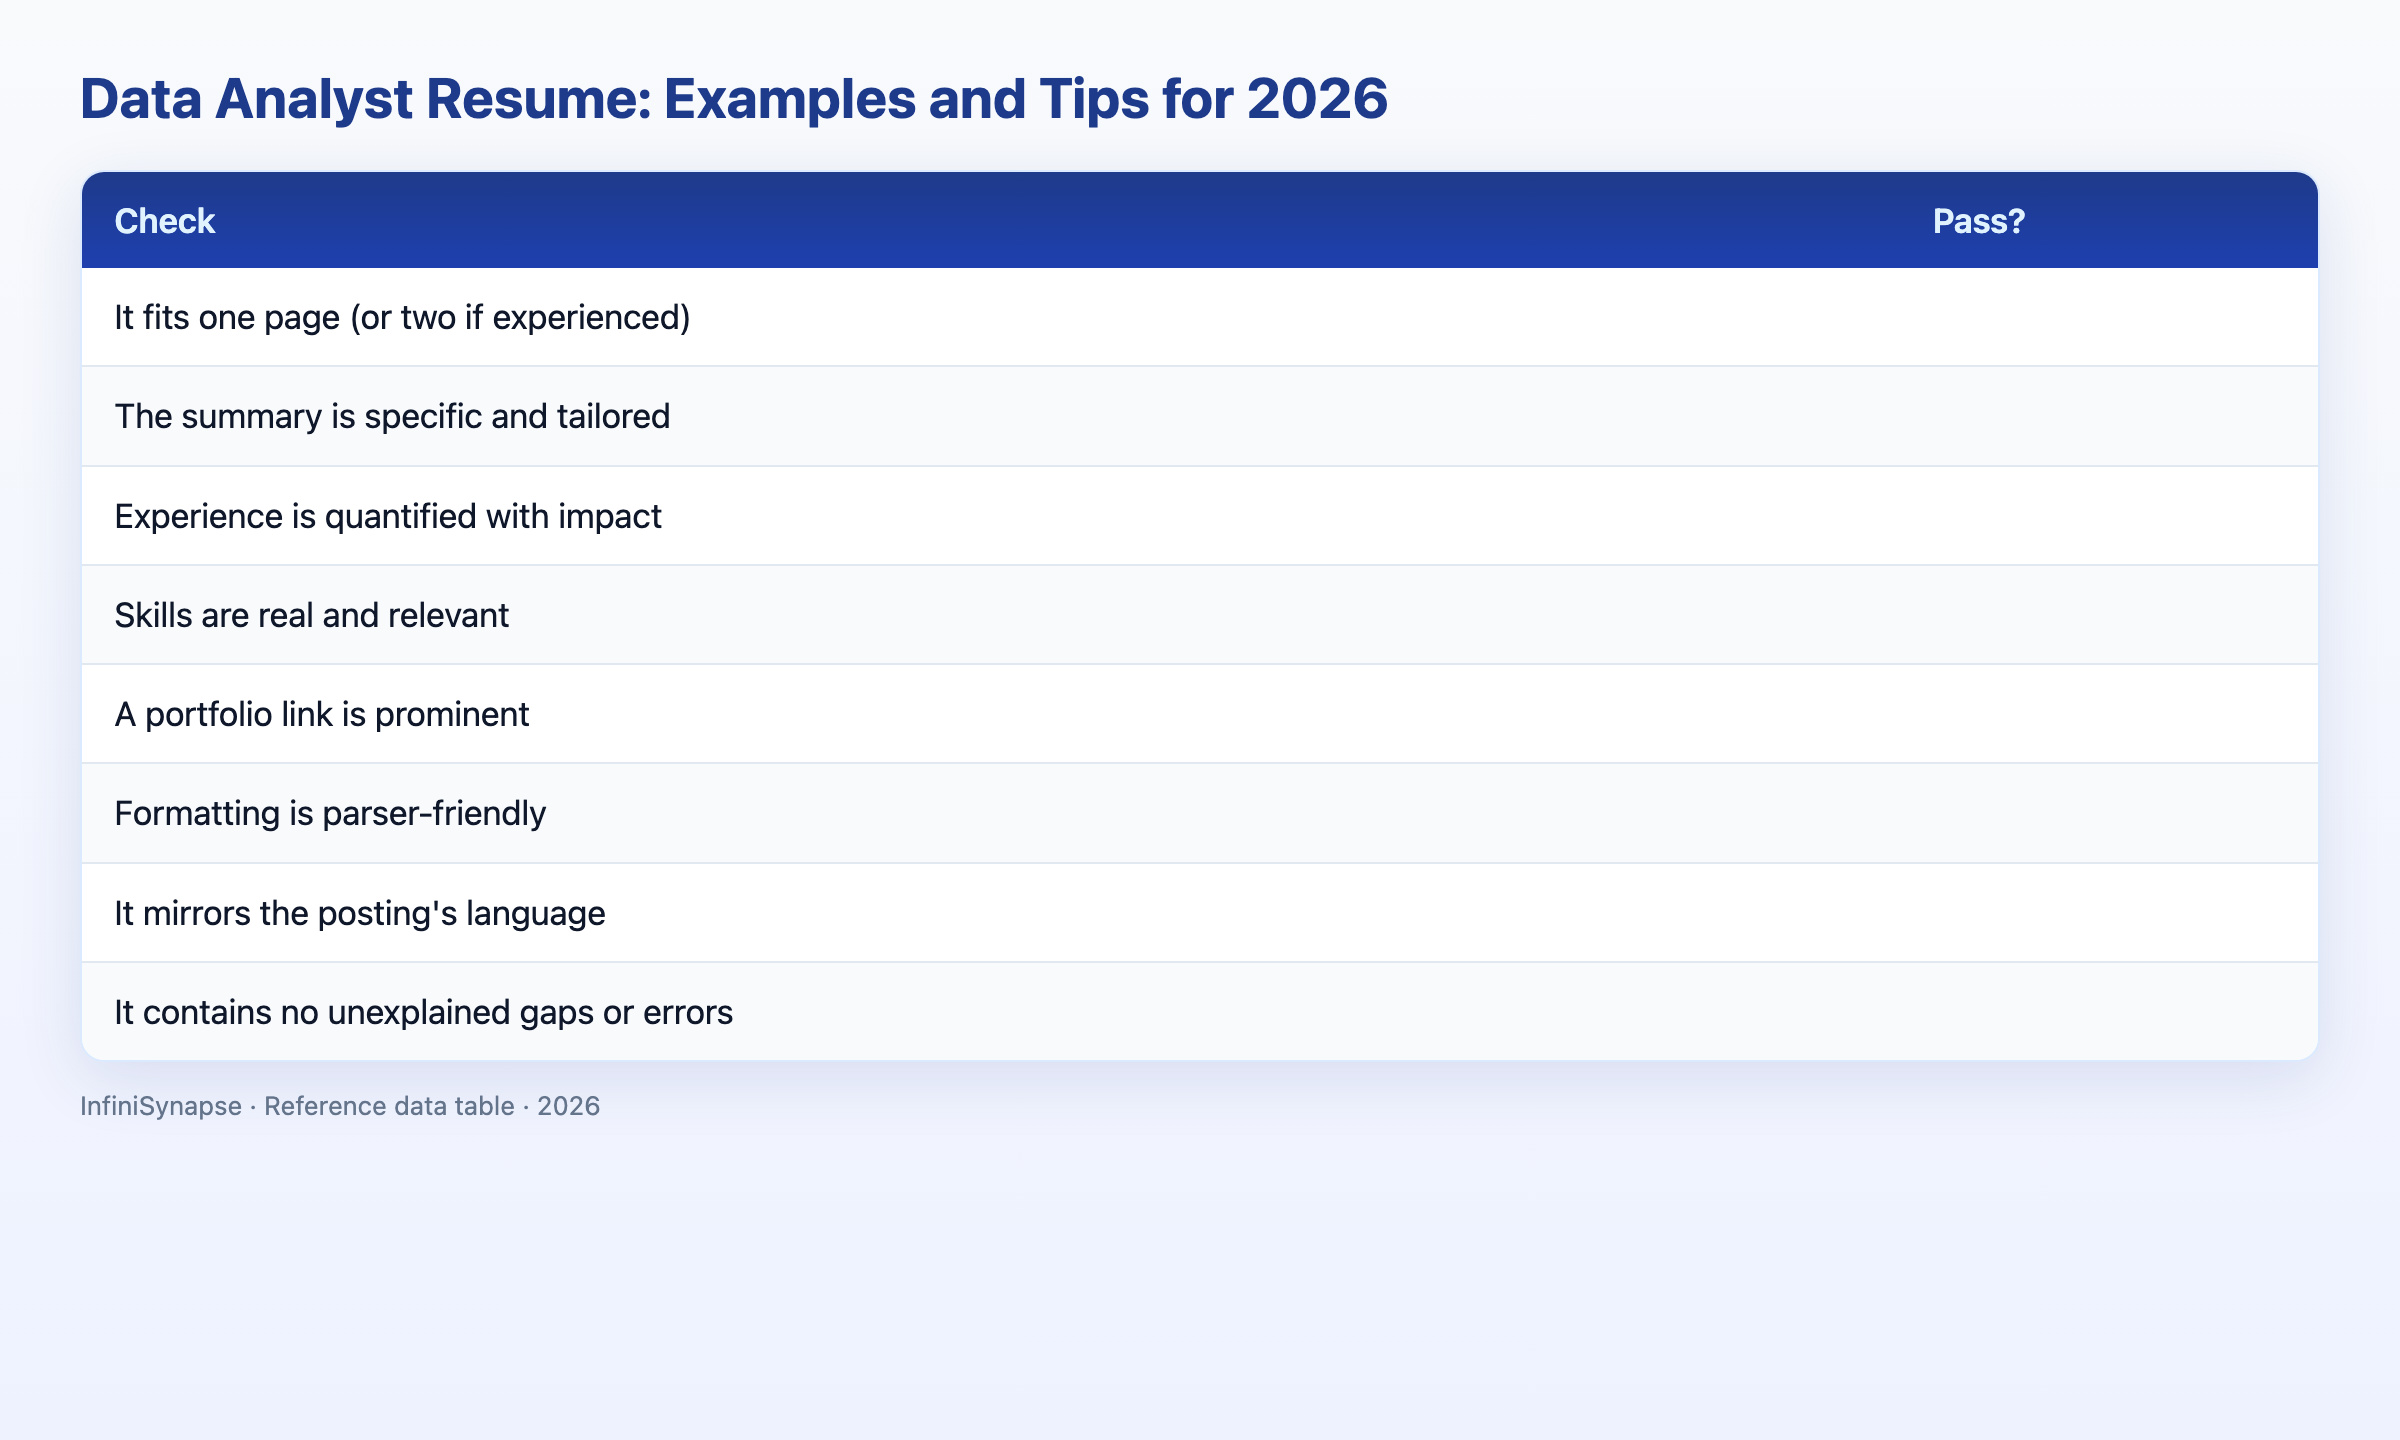Click the footer 'InfiniSynapse · Reference data table · 2026'
Screen dimensions: 2400x1440
click(340, 1106)
